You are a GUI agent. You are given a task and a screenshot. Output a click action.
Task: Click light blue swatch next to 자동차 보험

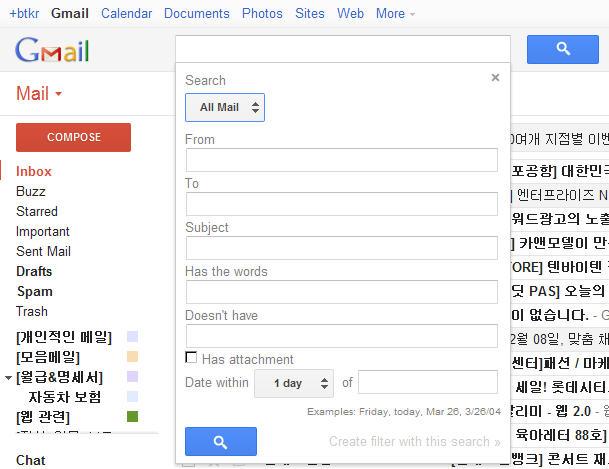click(132, 396)
